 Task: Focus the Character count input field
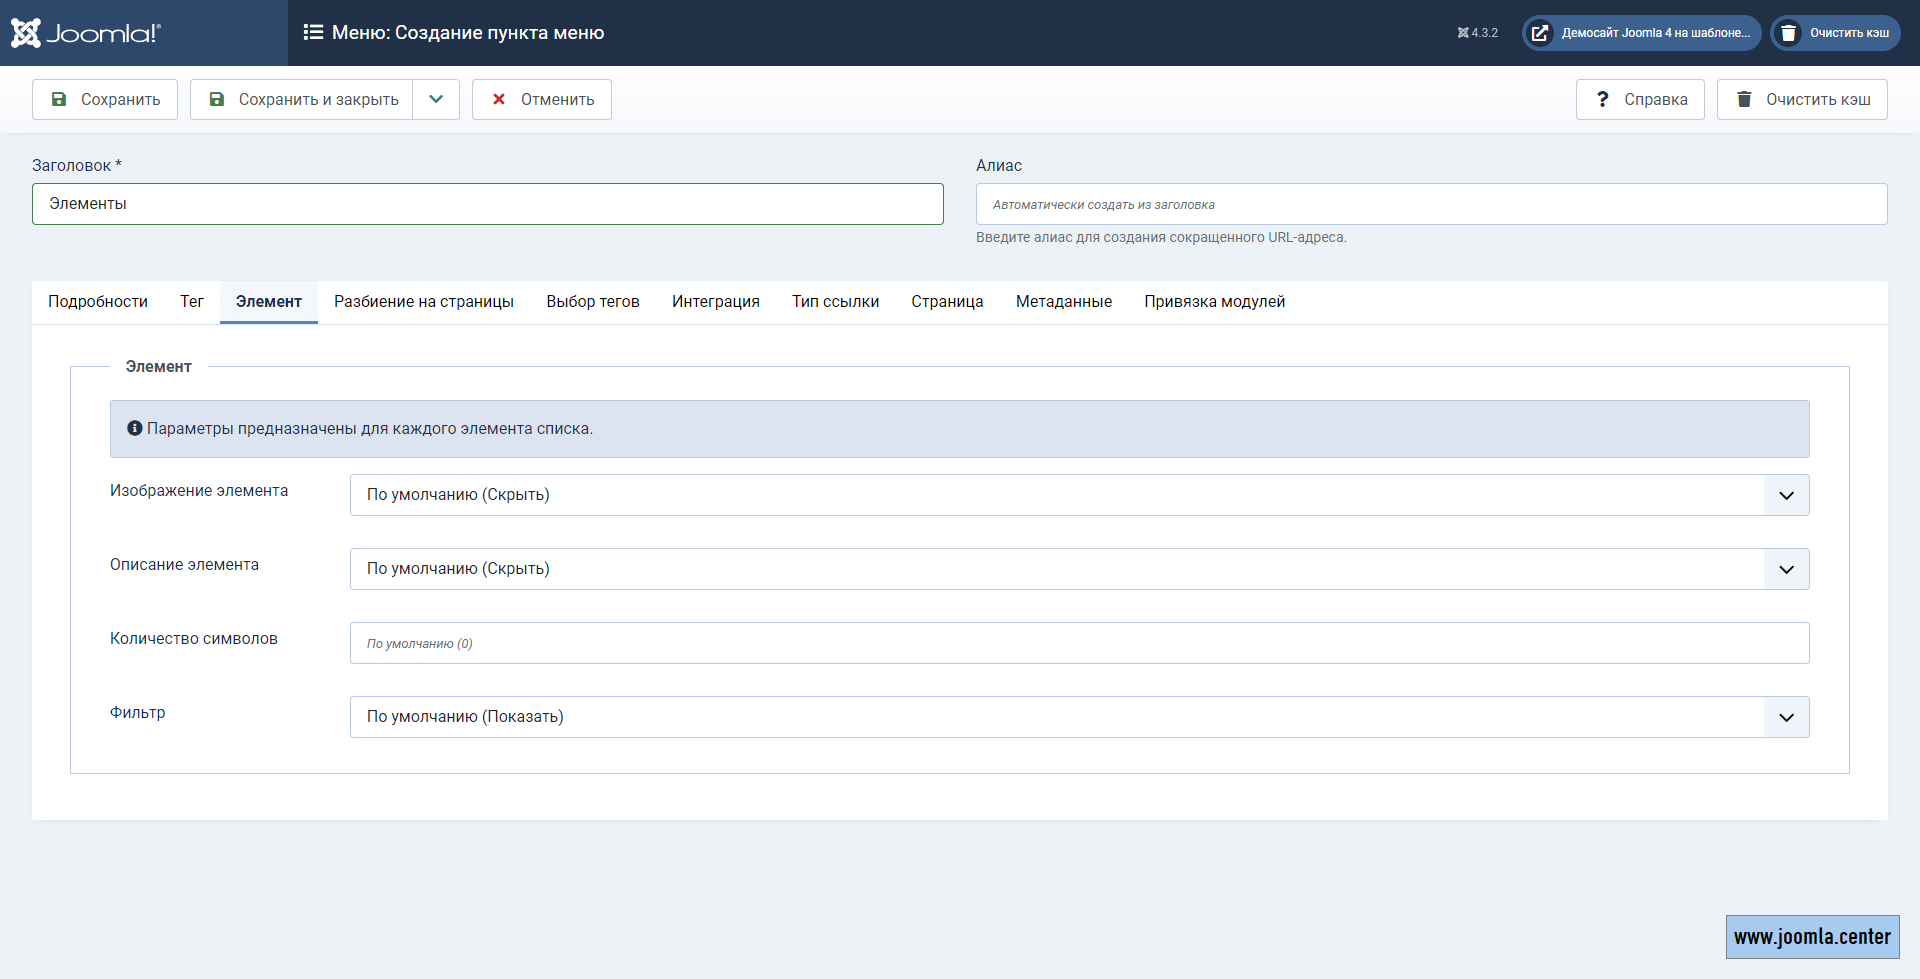[x=1079, y=643]
